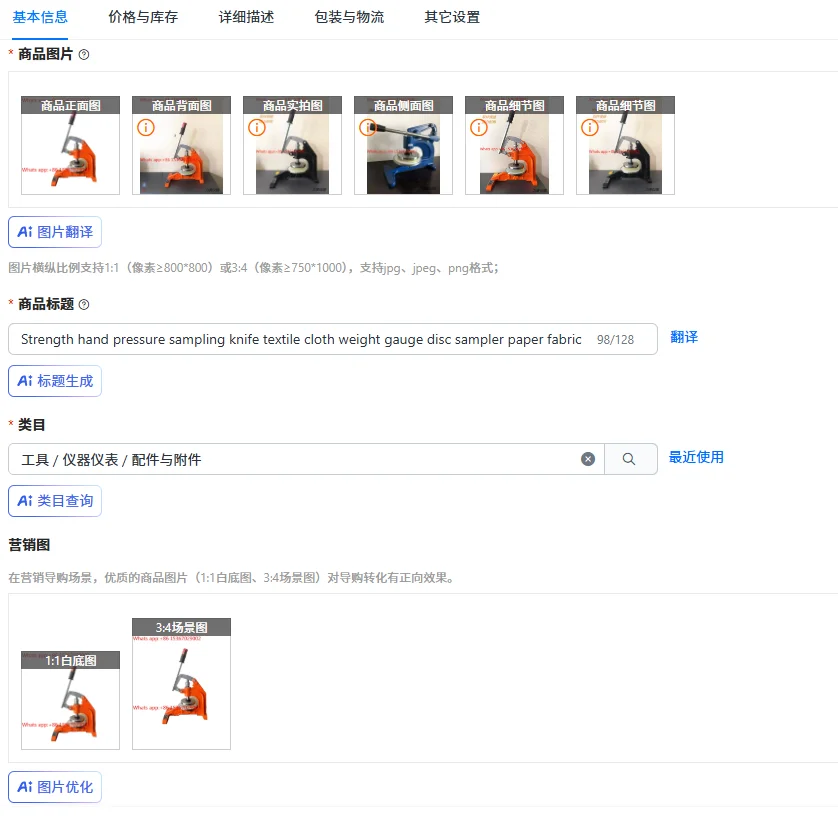Click the warning icon on first 商品细节图

[x=479, y=127]
